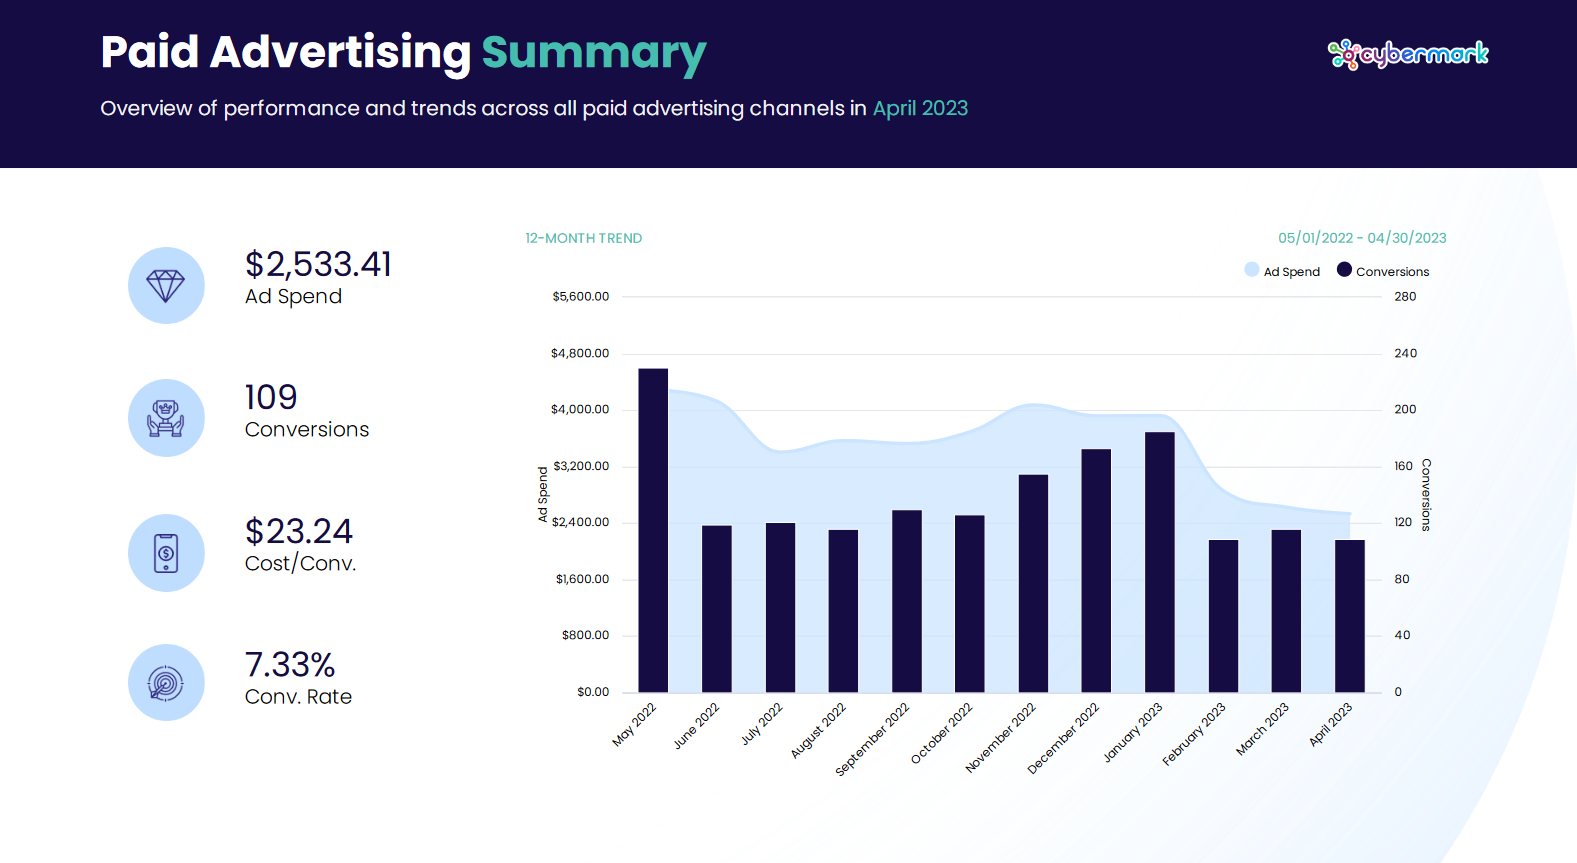Click the April 2023 conversions bar
The image size is (1577, 863).
coord(1350,616)
